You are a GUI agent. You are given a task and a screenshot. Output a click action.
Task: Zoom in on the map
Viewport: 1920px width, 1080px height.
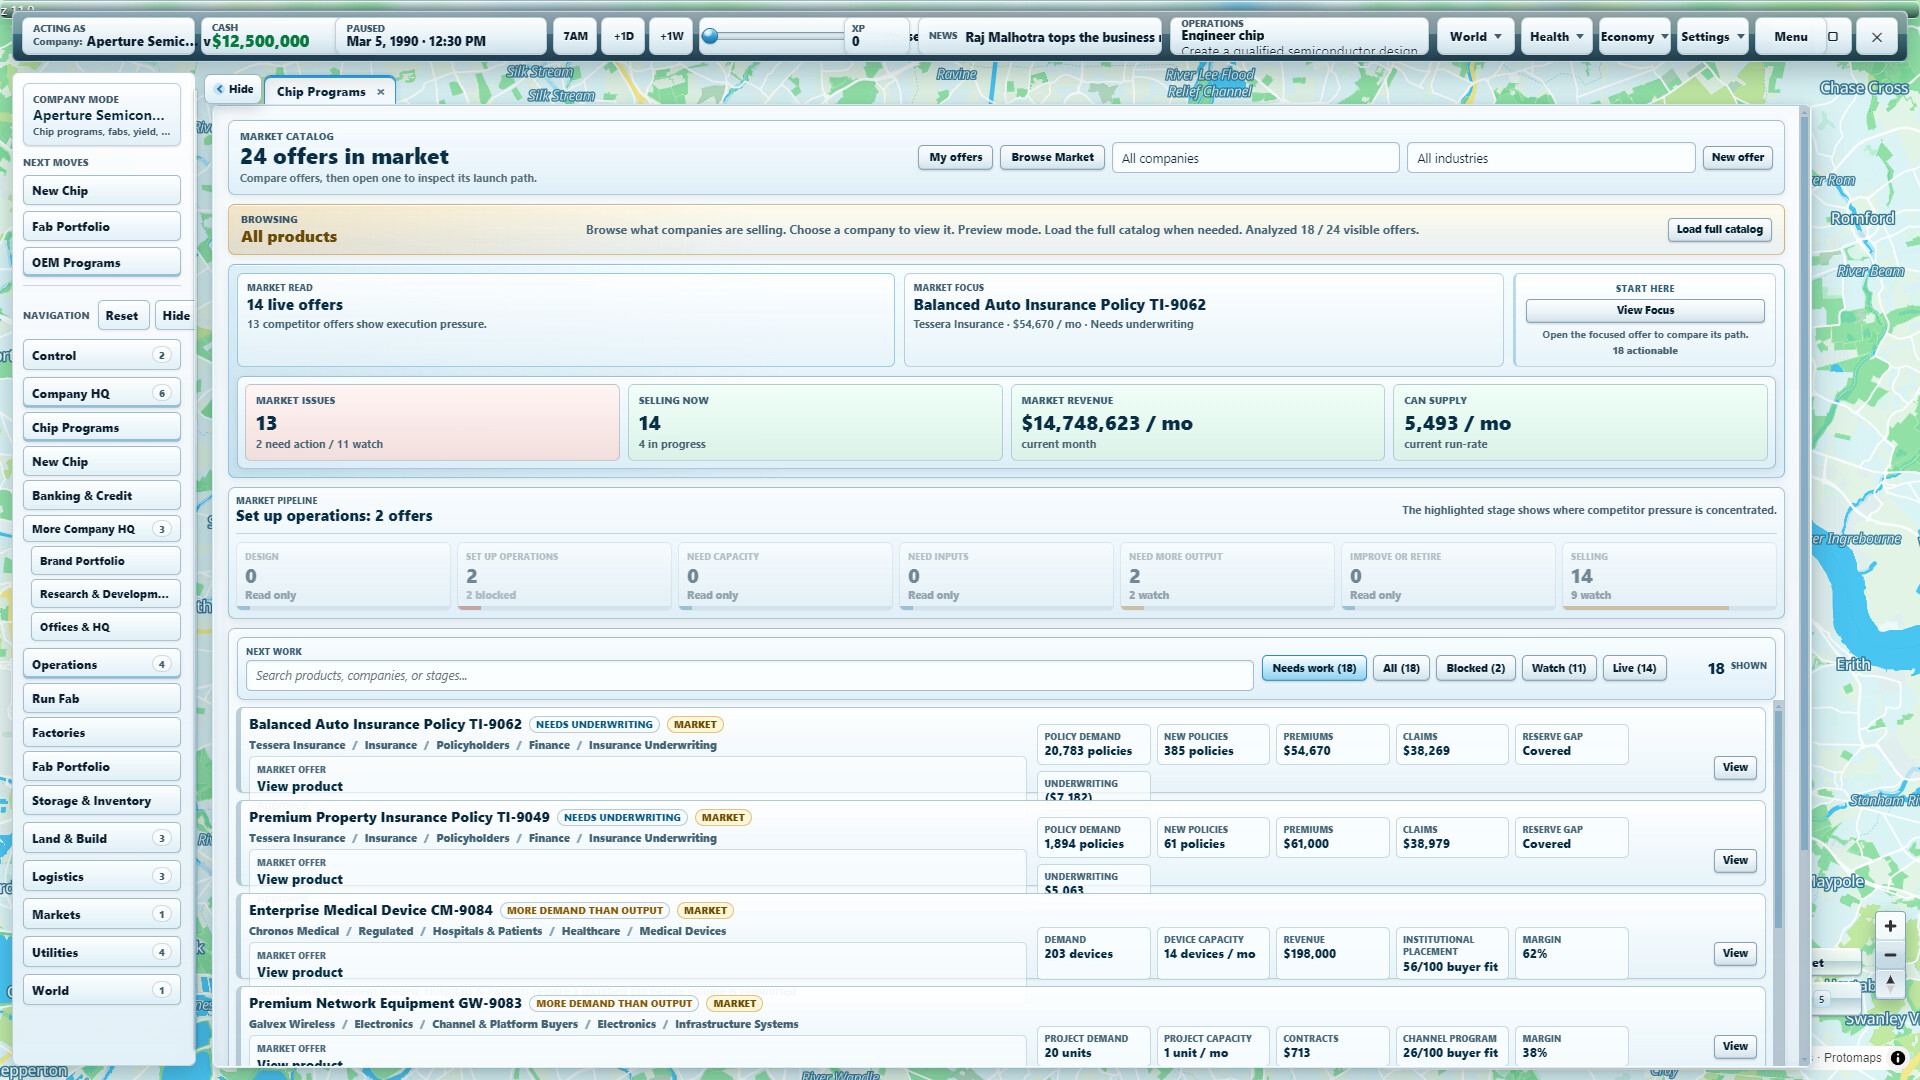tap(1890, 926)
